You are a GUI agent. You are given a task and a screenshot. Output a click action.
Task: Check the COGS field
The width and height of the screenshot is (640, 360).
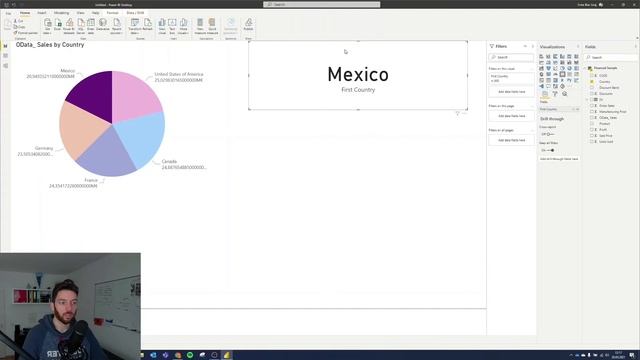click(x=592, y=76)
